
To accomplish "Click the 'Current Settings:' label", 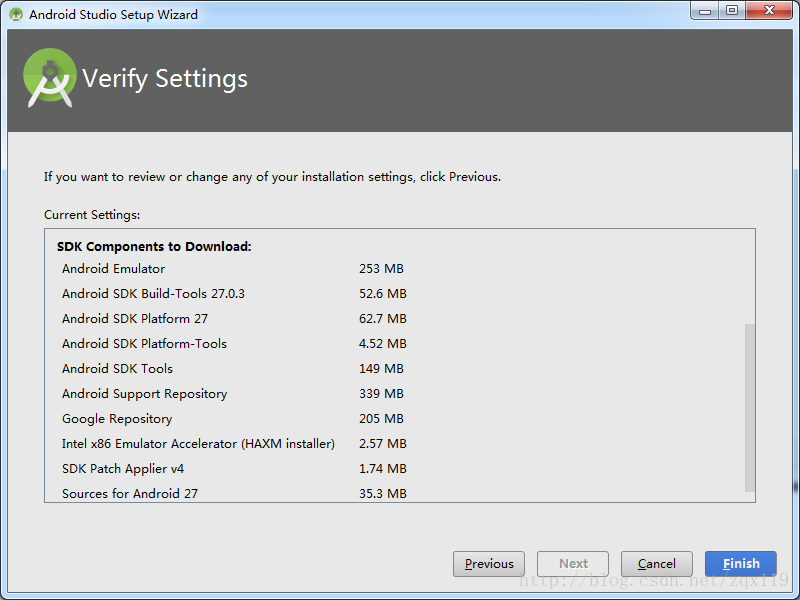I will [92, 215].
